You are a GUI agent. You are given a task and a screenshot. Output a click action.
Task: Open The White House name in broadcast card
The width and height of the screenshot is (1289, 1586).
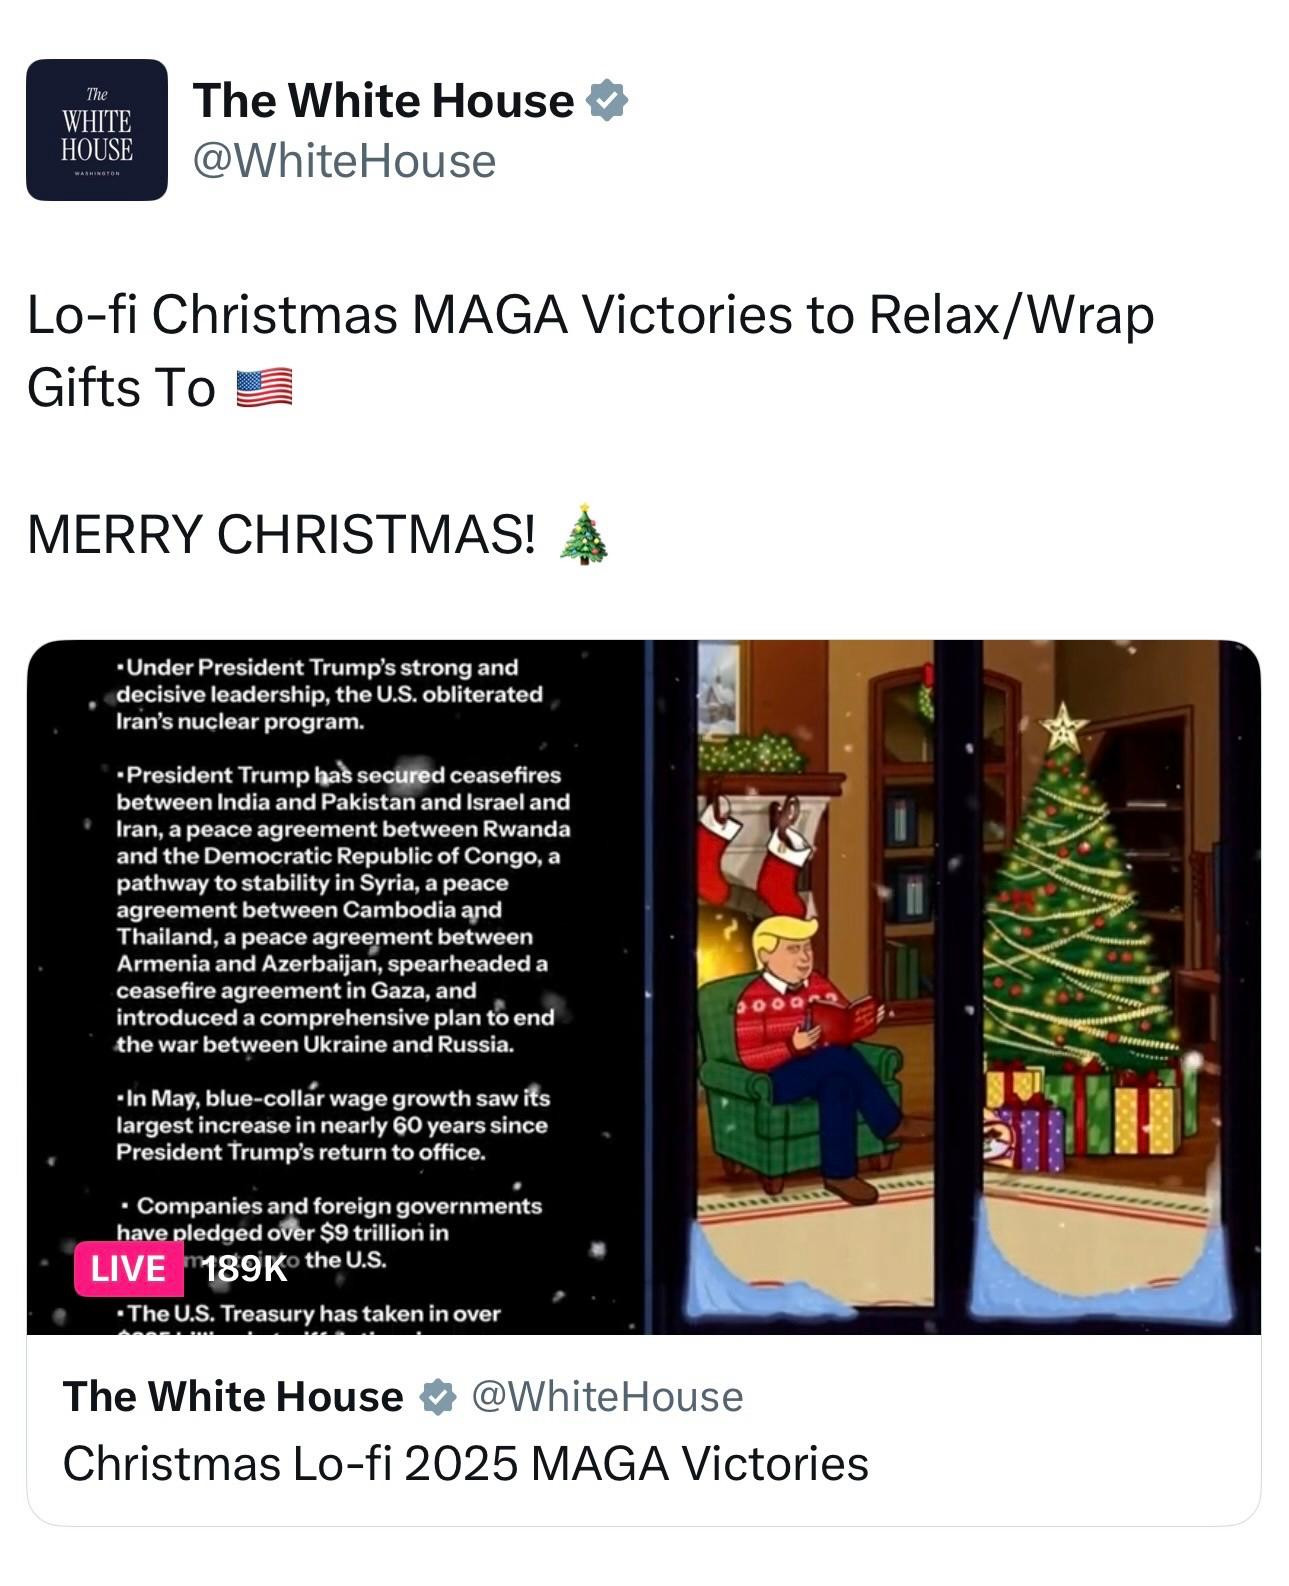tap(233, 1397)
